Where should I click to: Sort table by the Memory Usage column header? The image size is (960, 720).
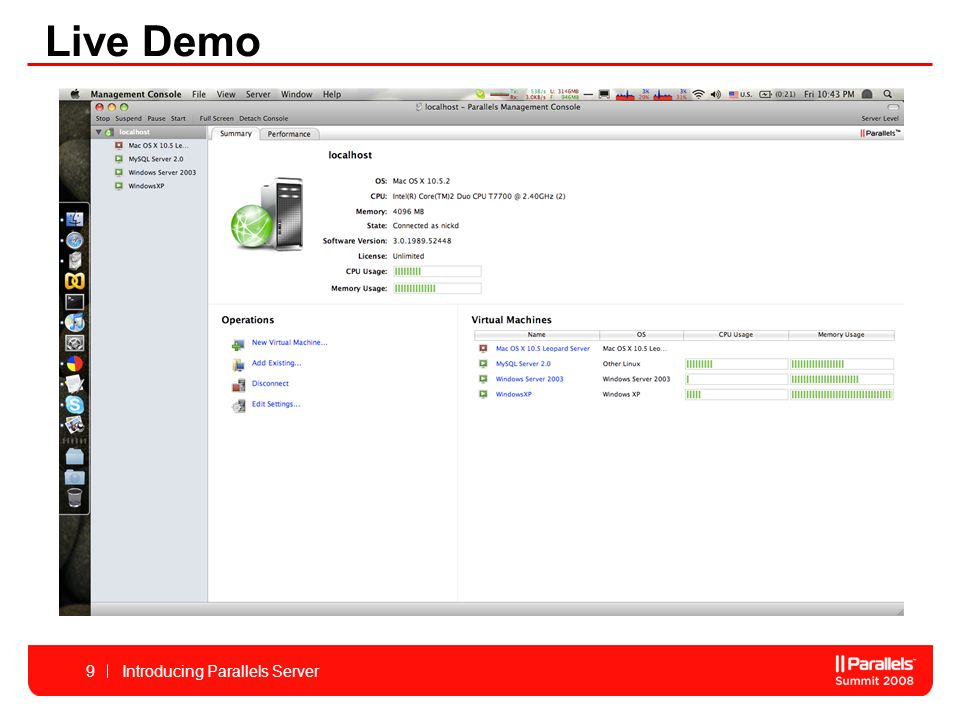pyautogui.click(x=842, y=335)
